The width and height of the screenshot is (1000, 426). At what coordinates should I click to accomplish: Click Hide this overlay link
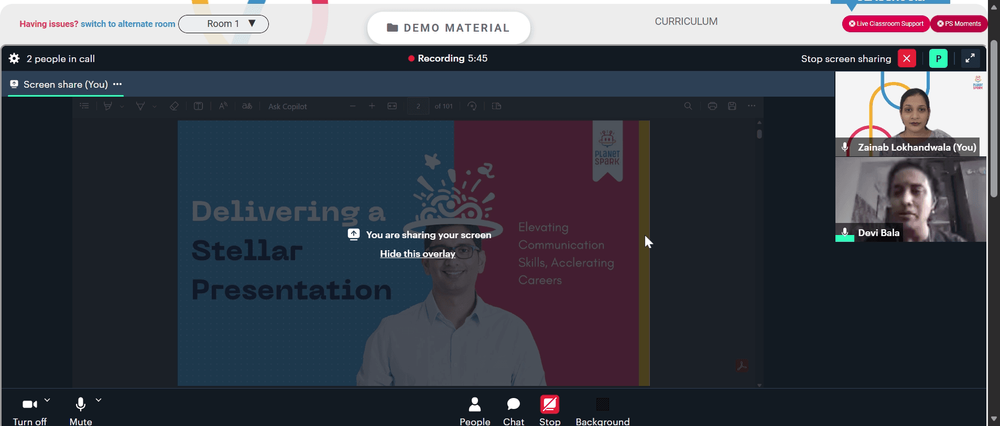(x=418, y=254)
